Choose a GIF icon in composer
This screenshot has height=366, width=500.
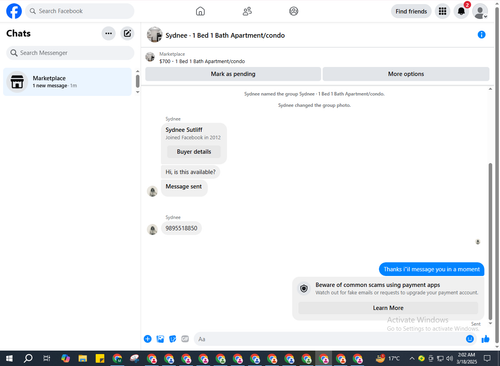coord(185,339)
